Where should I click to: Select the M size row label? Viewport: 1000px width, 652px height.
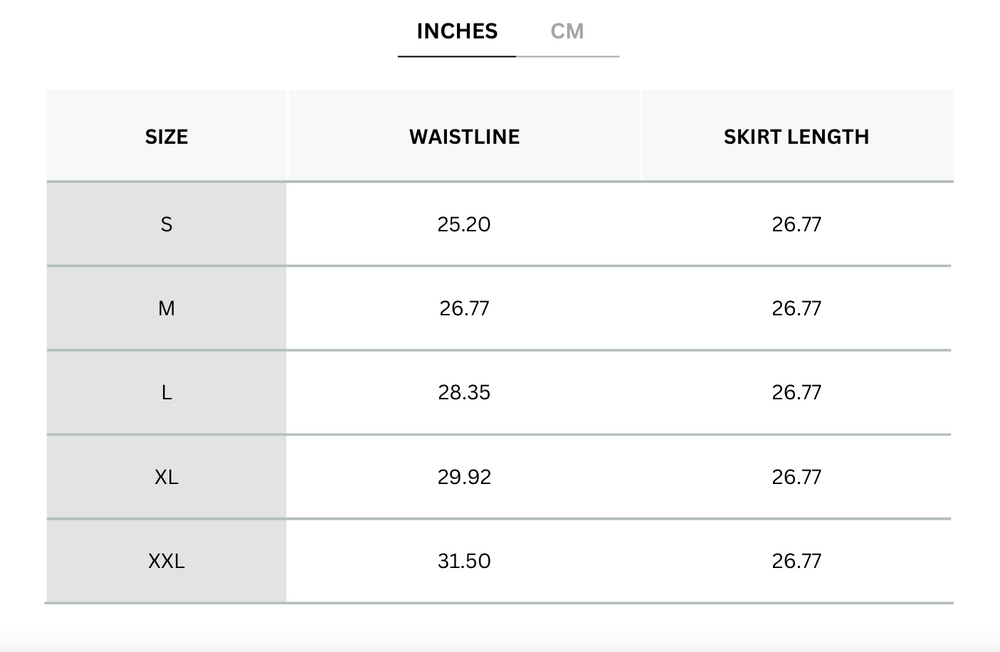(x=166, y=309)
